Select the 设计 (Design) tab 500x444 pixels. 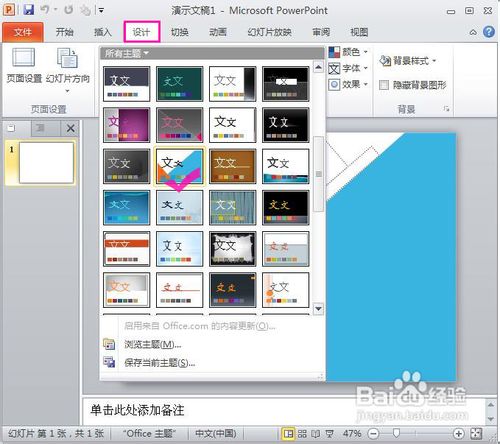click(x=142, y=32)
